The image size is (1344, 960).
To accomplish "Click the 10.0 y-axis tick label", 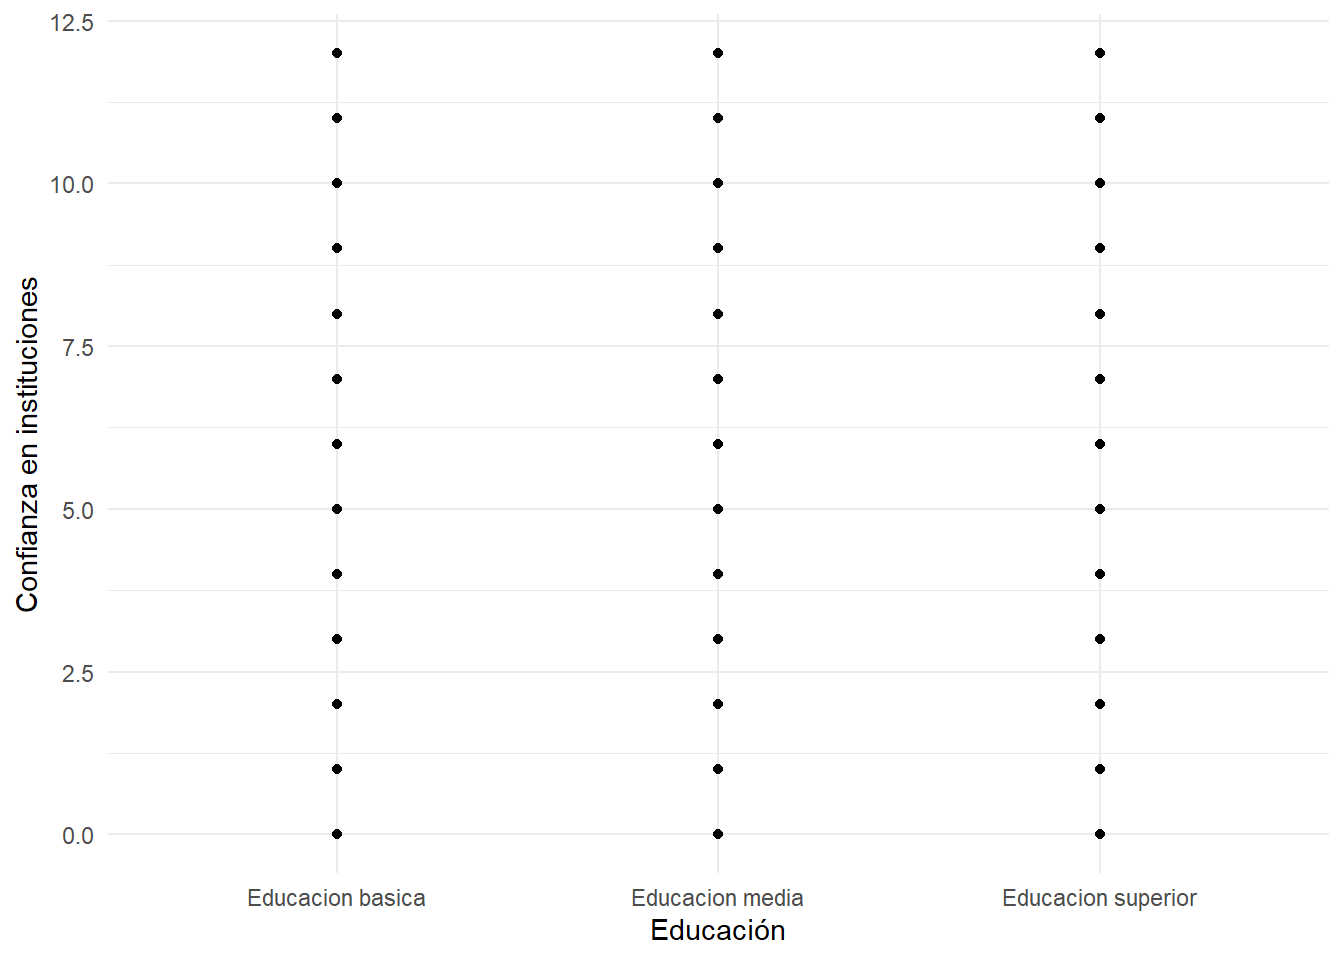I will [72, 185].
